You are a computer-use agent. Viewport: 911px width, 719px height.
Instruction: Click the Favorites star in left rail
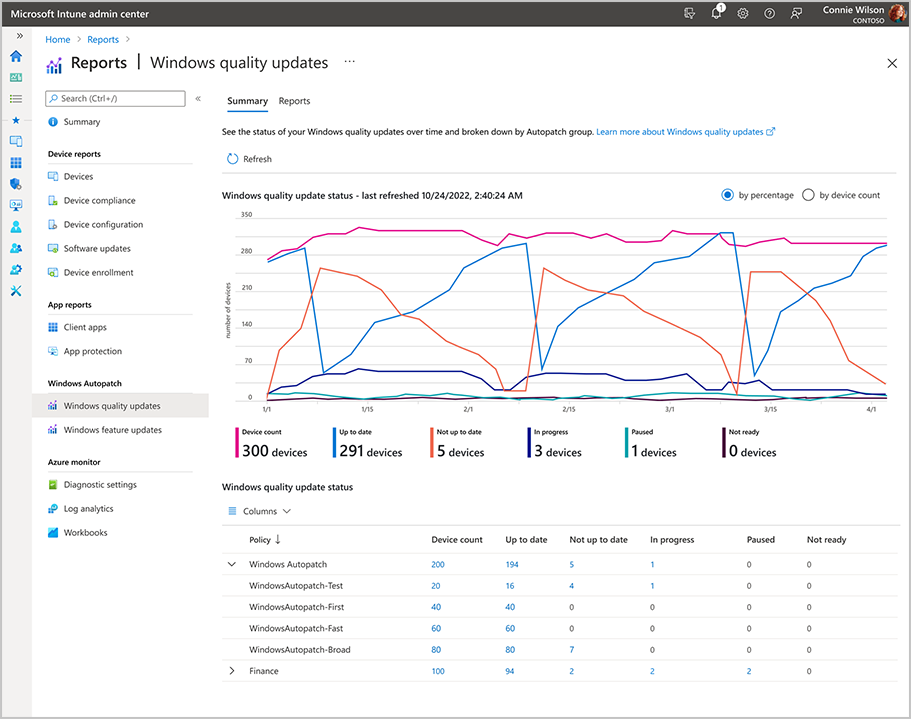[x=16, y=120]
